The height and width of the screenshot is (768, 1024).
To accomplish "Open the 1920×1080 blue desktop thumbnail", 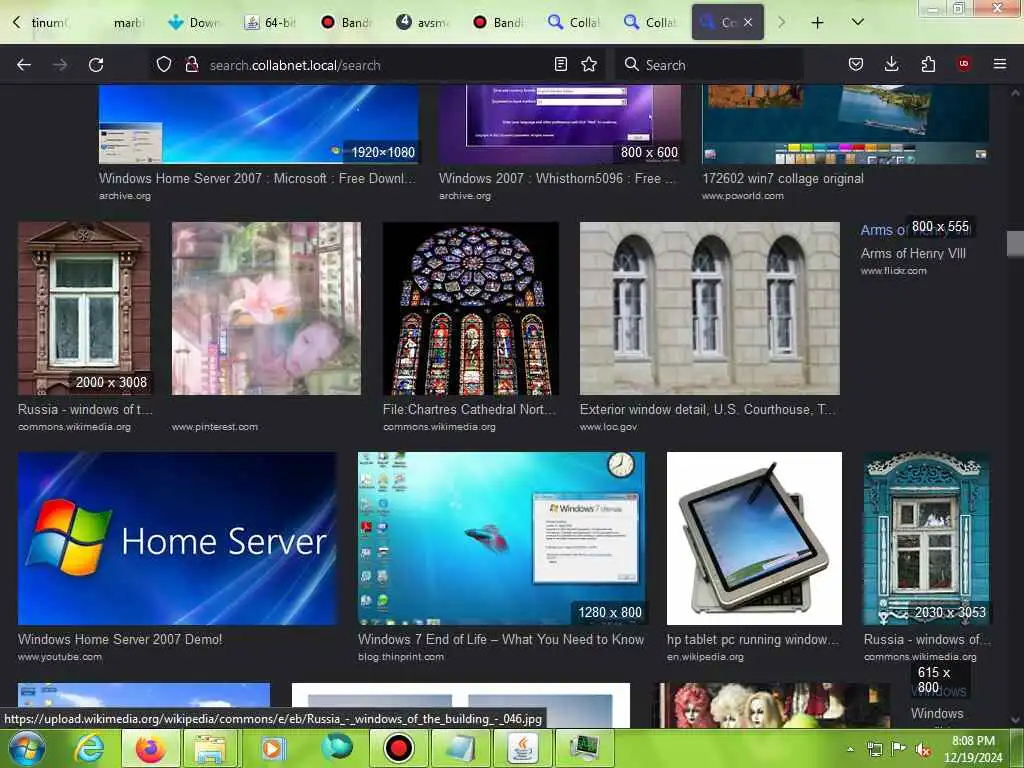I will point(259,124).
